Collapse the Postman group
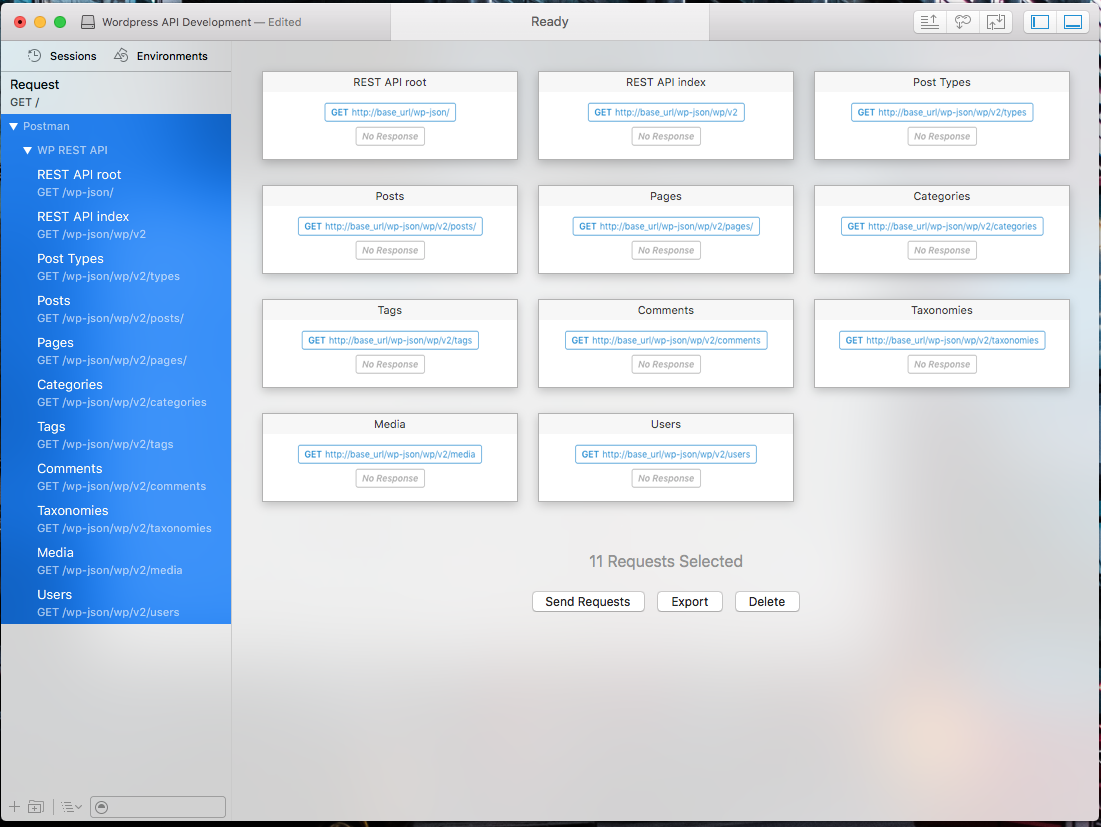Image resolution: width=1101 pixels, height=827 pixels. pos(13,127)
